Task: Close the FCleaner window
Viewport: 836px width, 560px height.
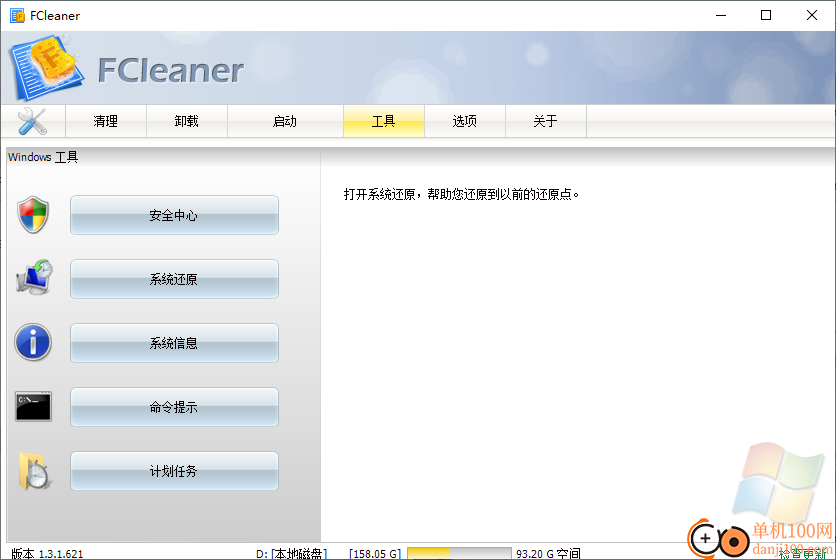Action: coord(811,15)
